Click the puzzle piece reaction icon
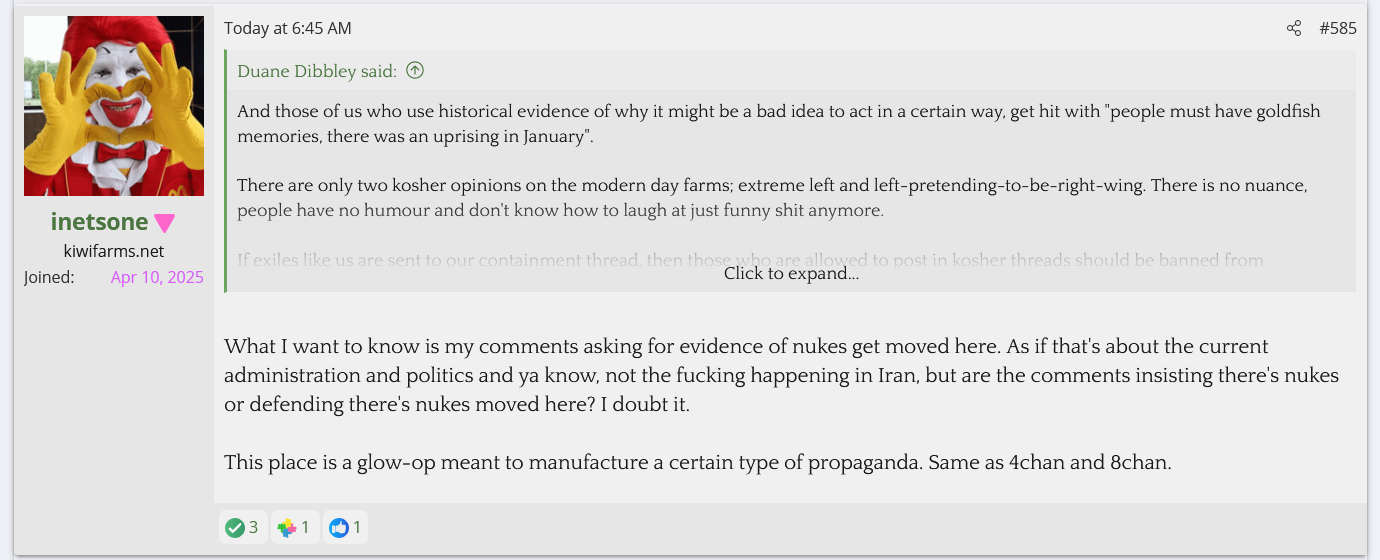This screenshot has width=1380, height=560. (x=287, y=527)
